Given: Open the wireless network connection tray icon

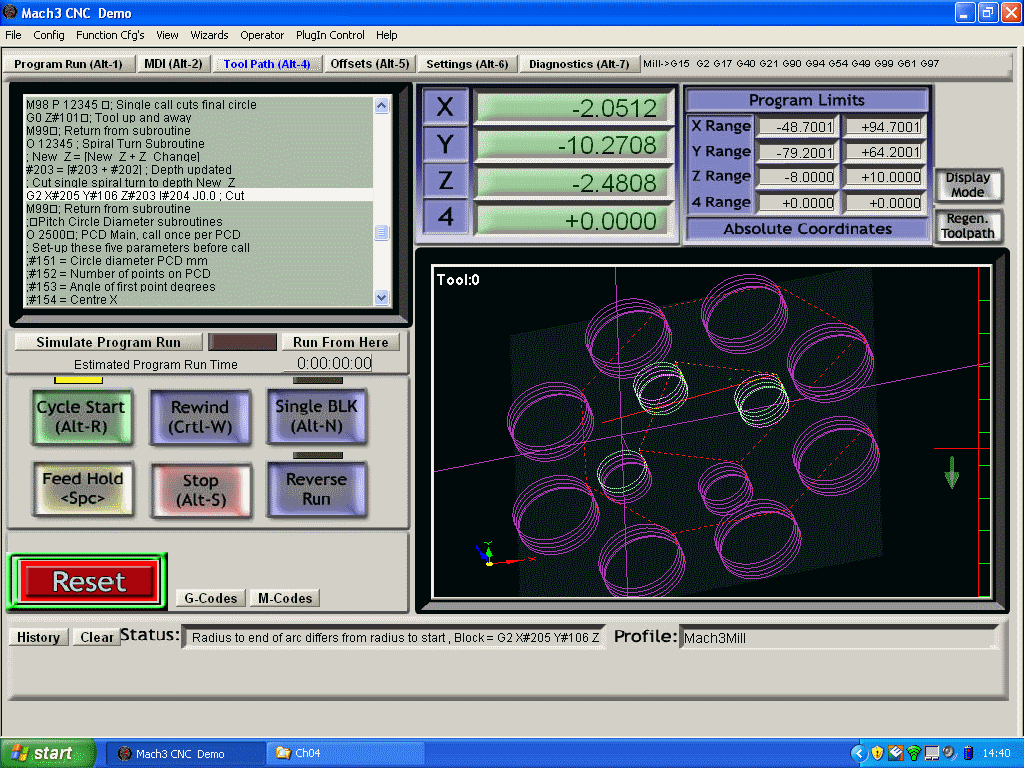Looking at the screenshot, I should [x=914, y=753].
